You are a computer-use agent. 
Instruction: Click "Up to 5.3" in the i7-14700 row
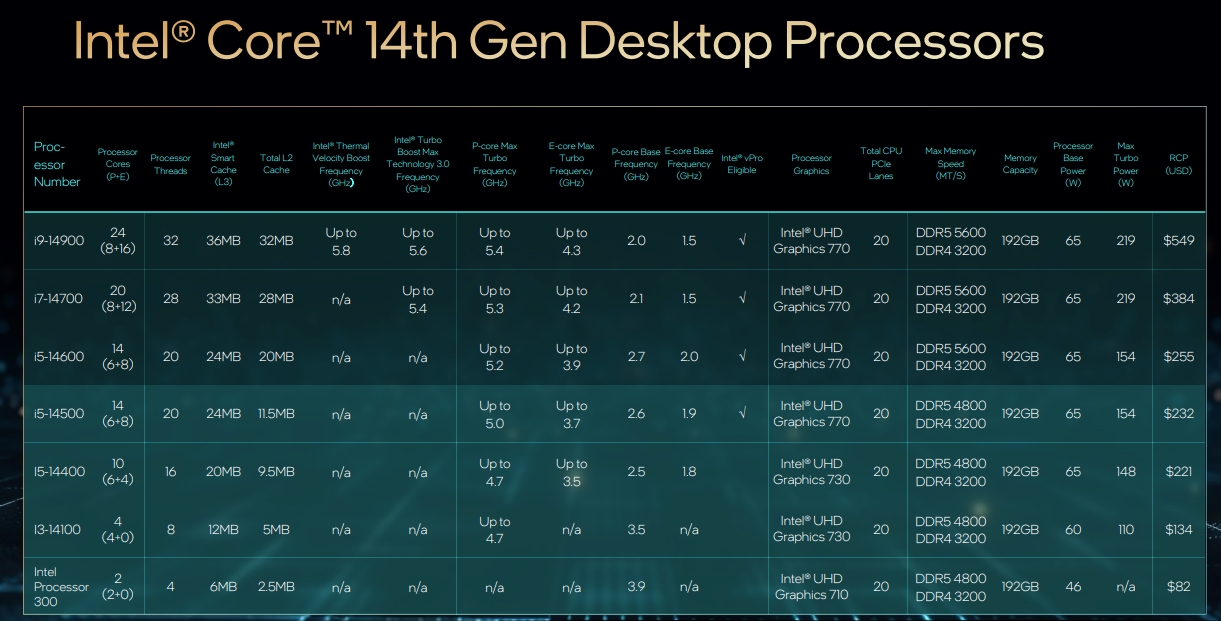(x=495, y=299)
